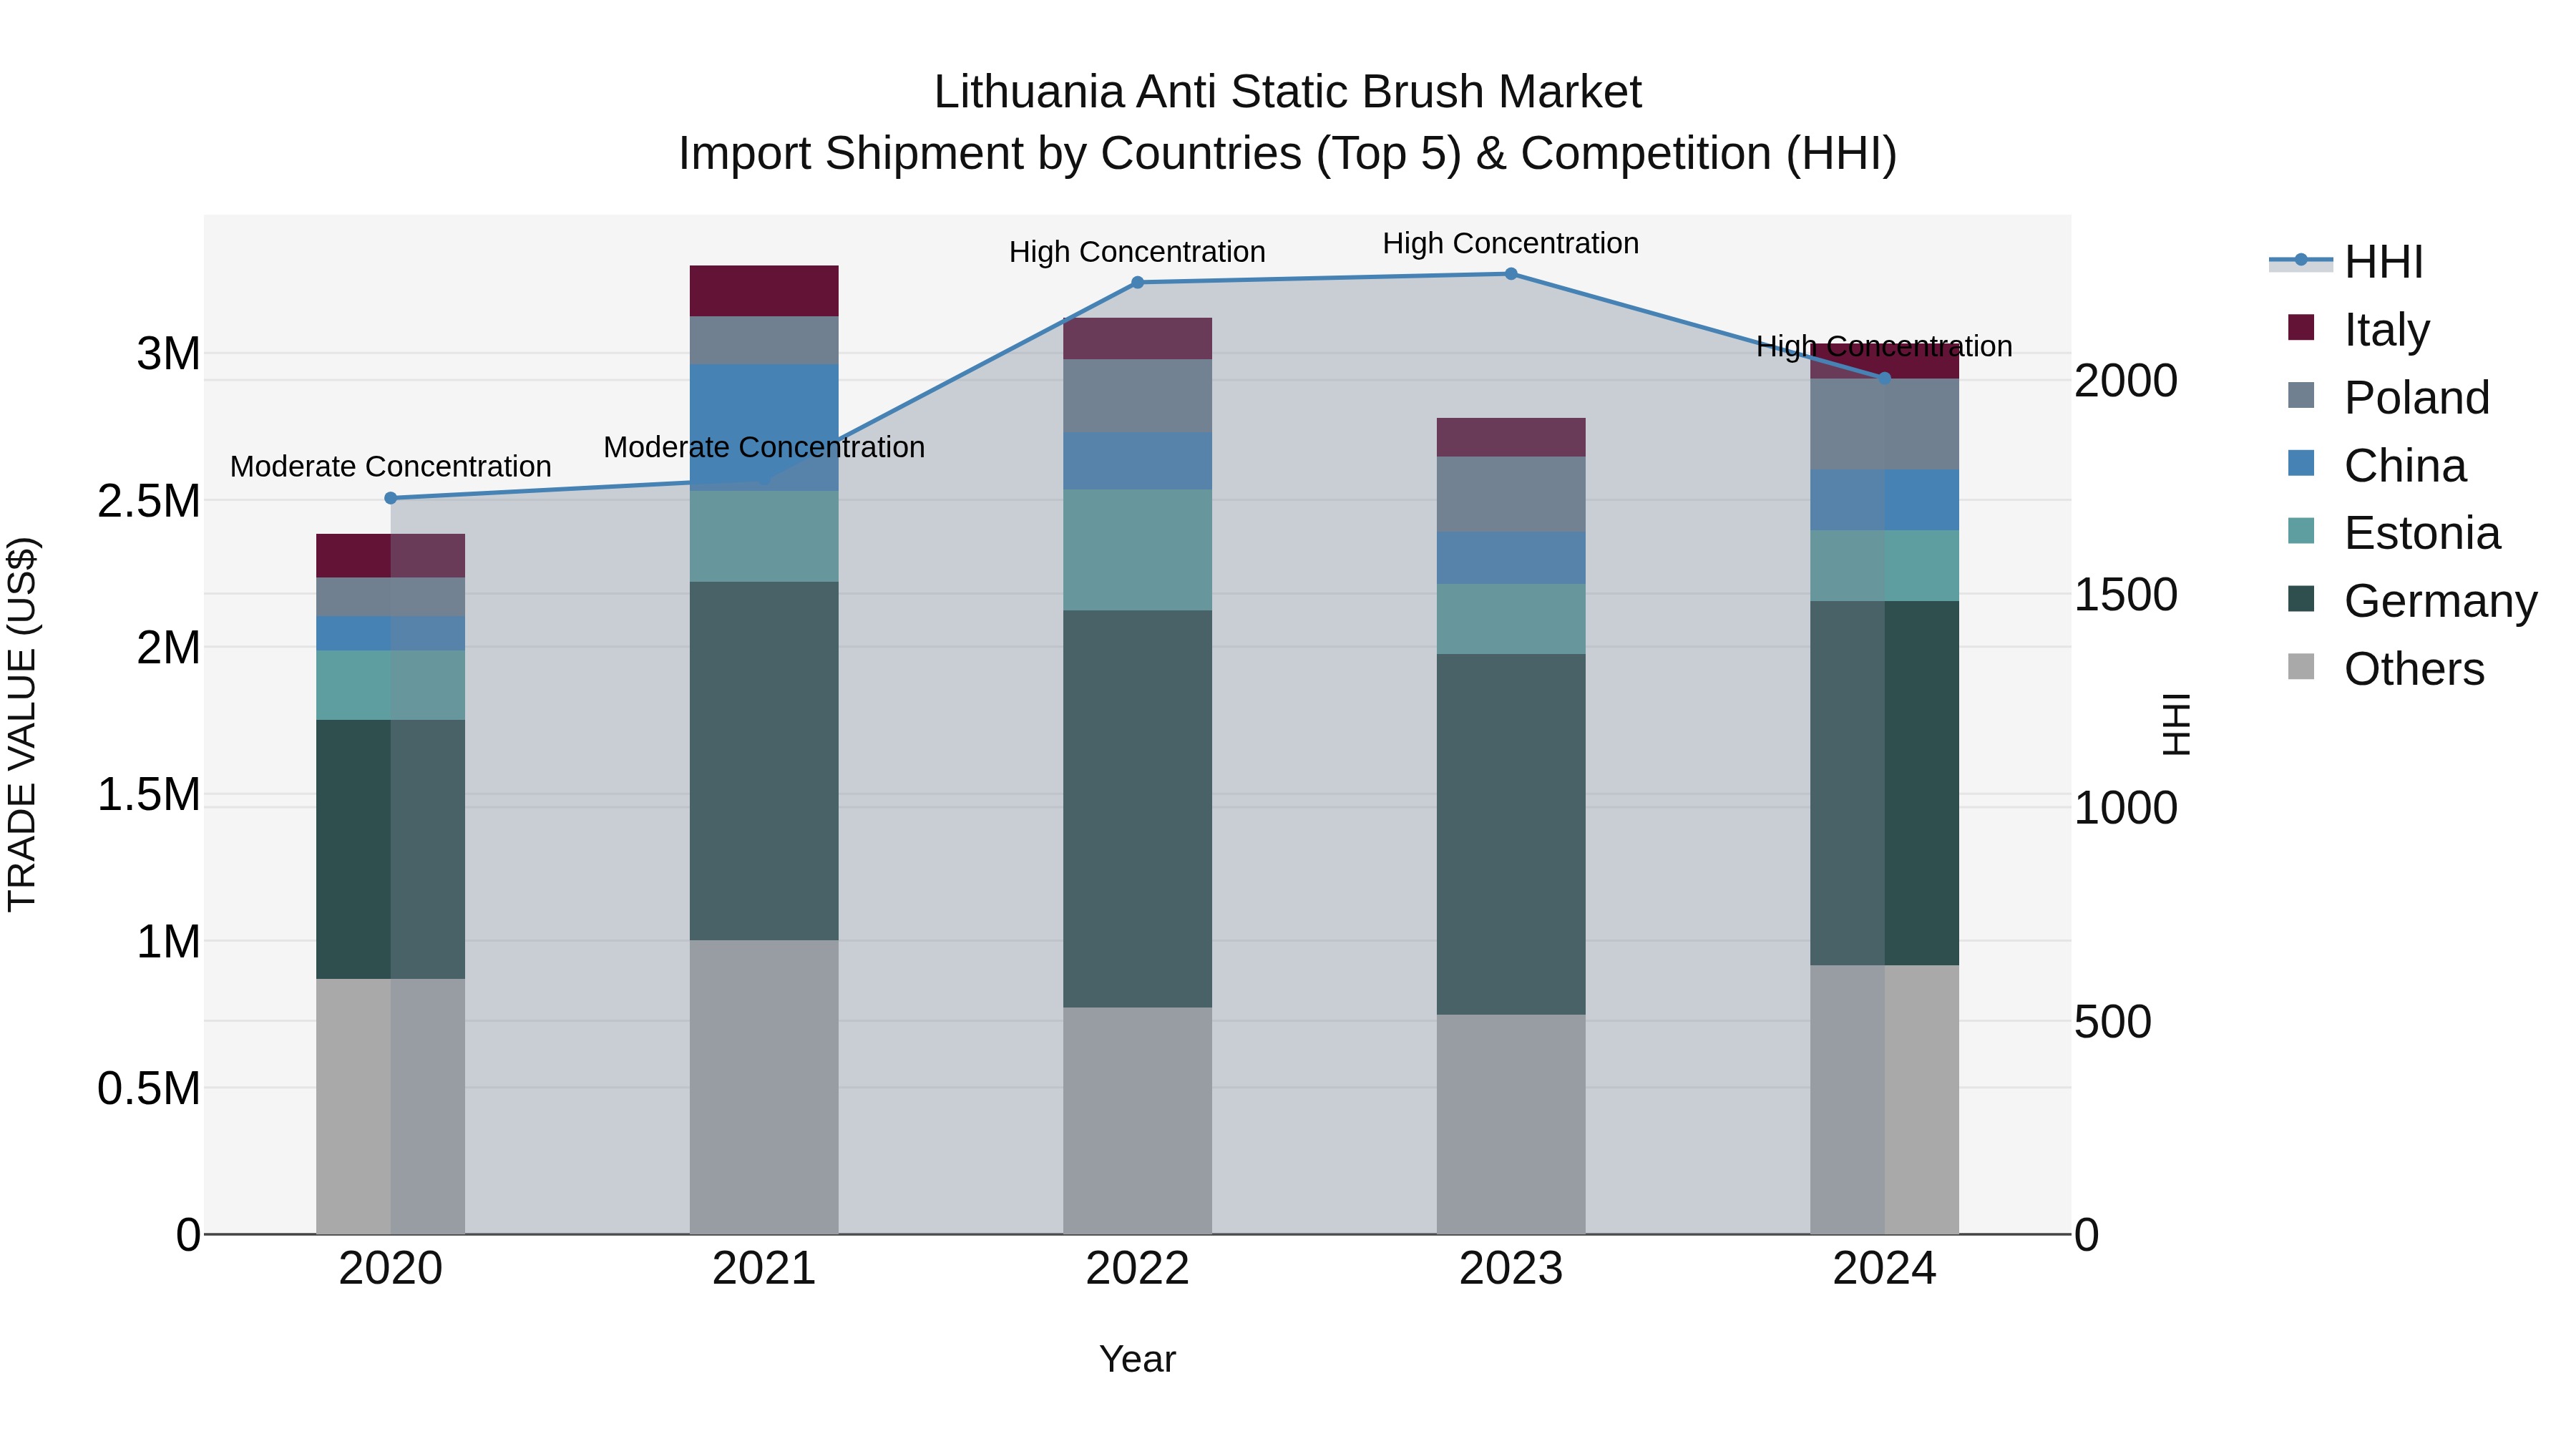Click the TRADE VALUE (US$) axis title

pyautogui.click(x=22, y=725)
